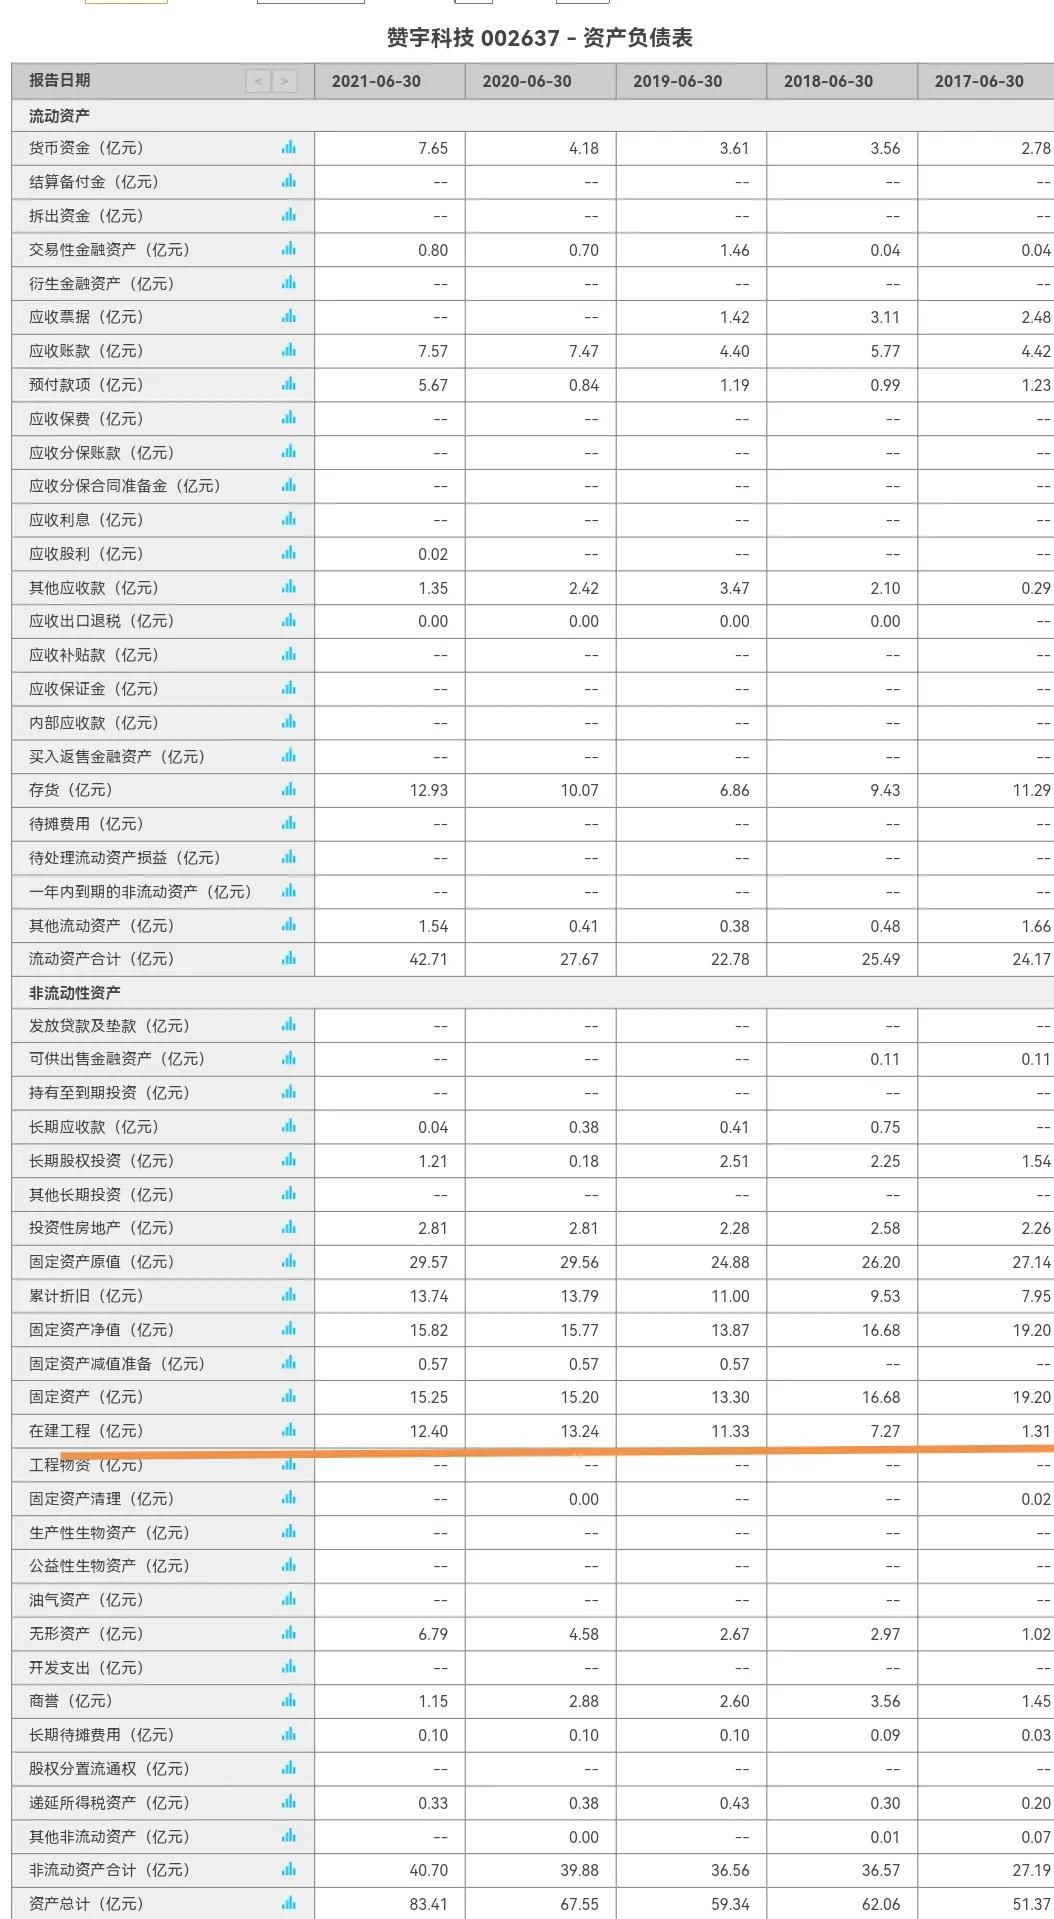The width and height of the screenshot is (1054, 1919).
Task: Click the 商誉（亿元） row label
Action: coord(70,1701)
